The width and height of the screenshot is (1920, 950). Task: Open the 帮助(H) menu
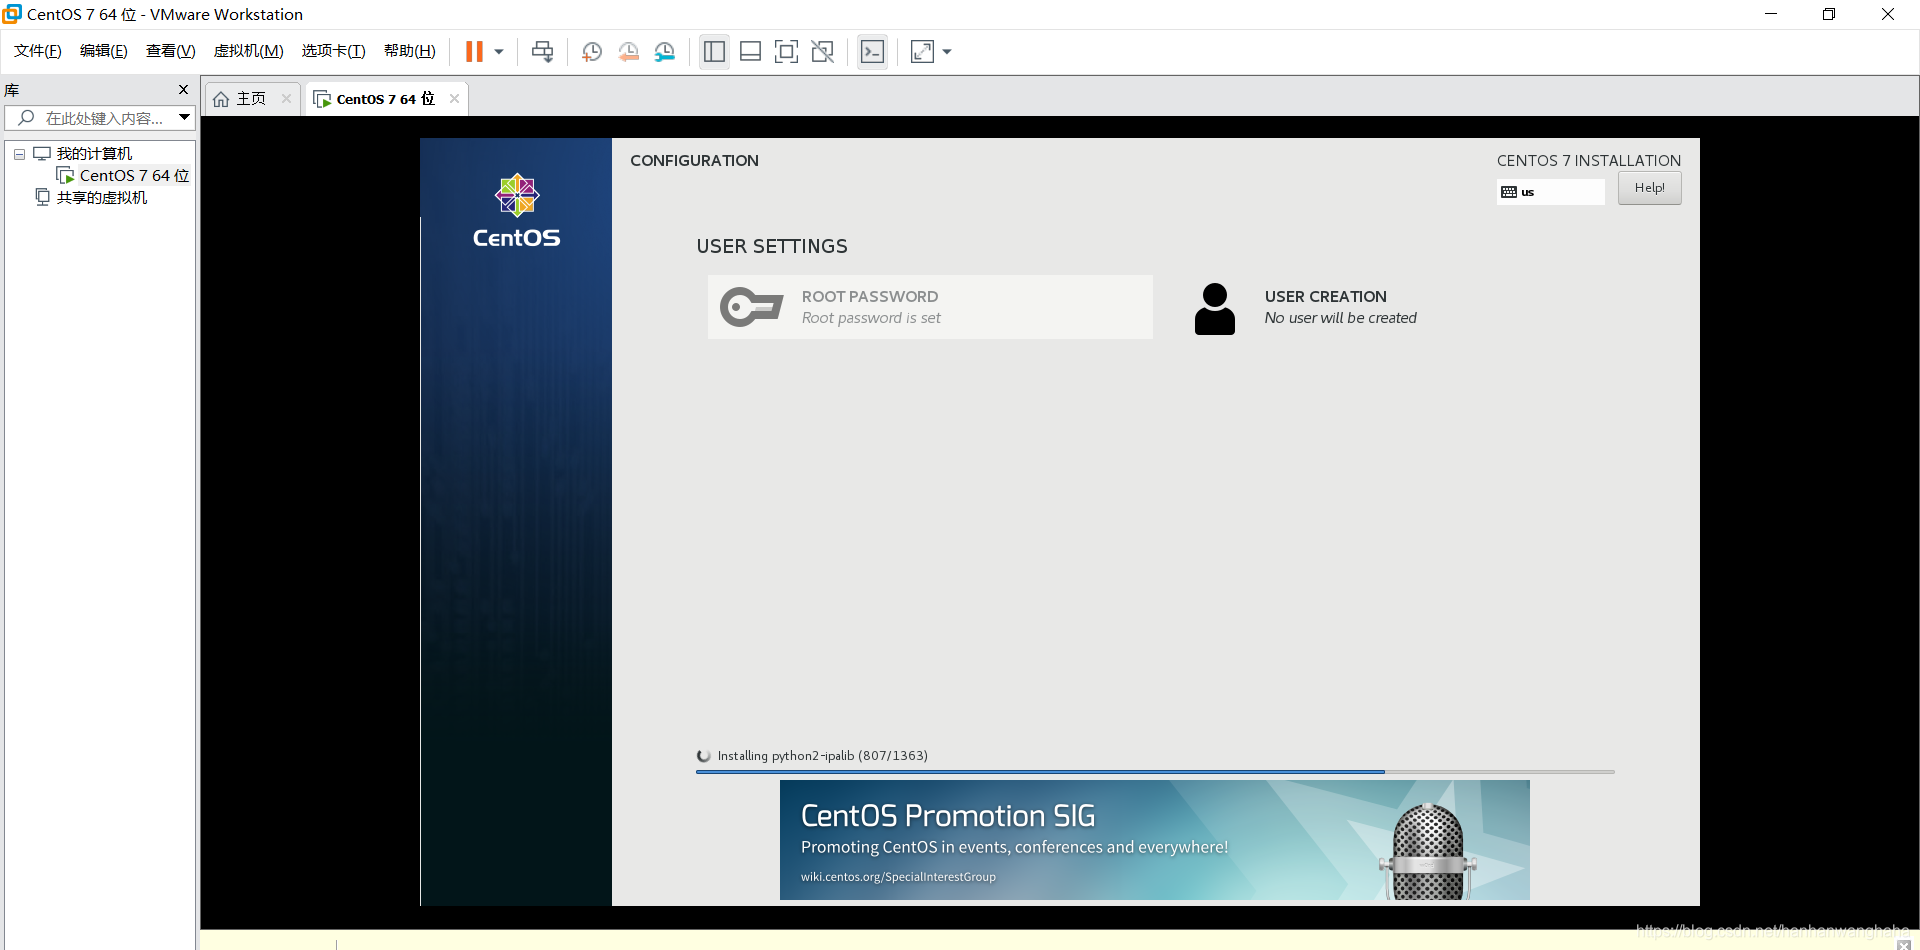(410, 51)
